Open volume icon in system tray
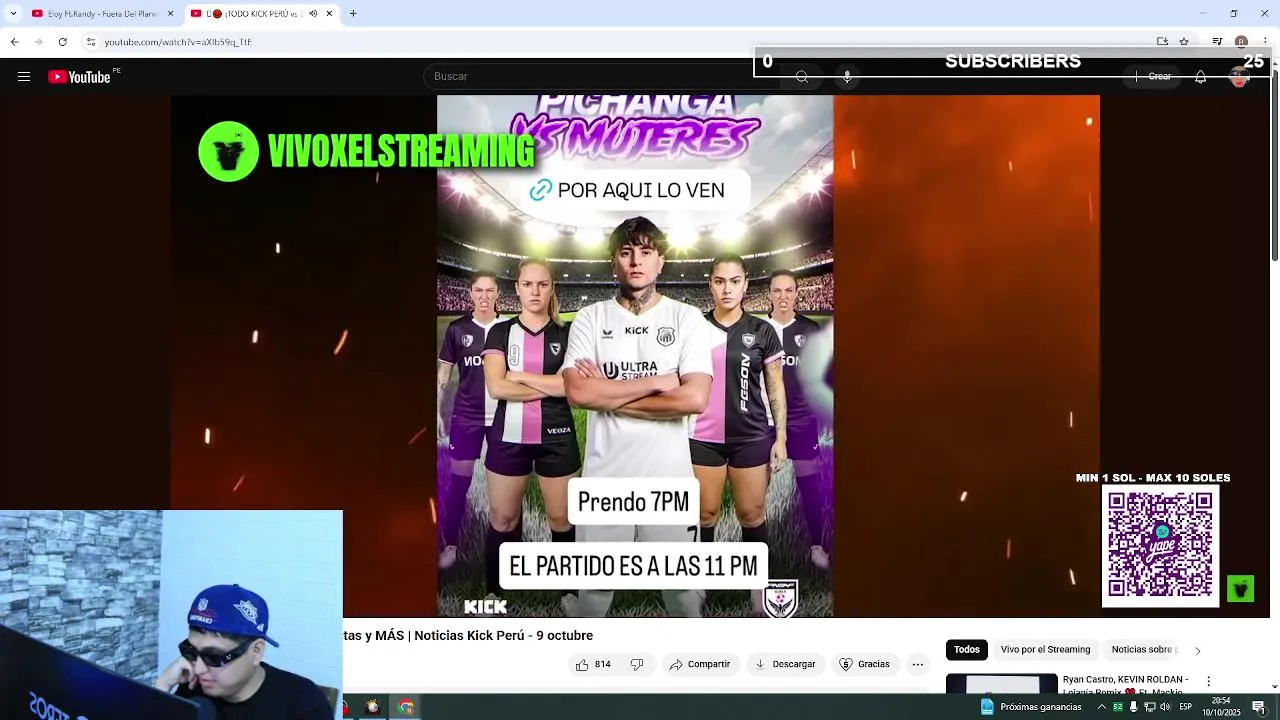The image size is (1280, 720). click(1165, 707)
